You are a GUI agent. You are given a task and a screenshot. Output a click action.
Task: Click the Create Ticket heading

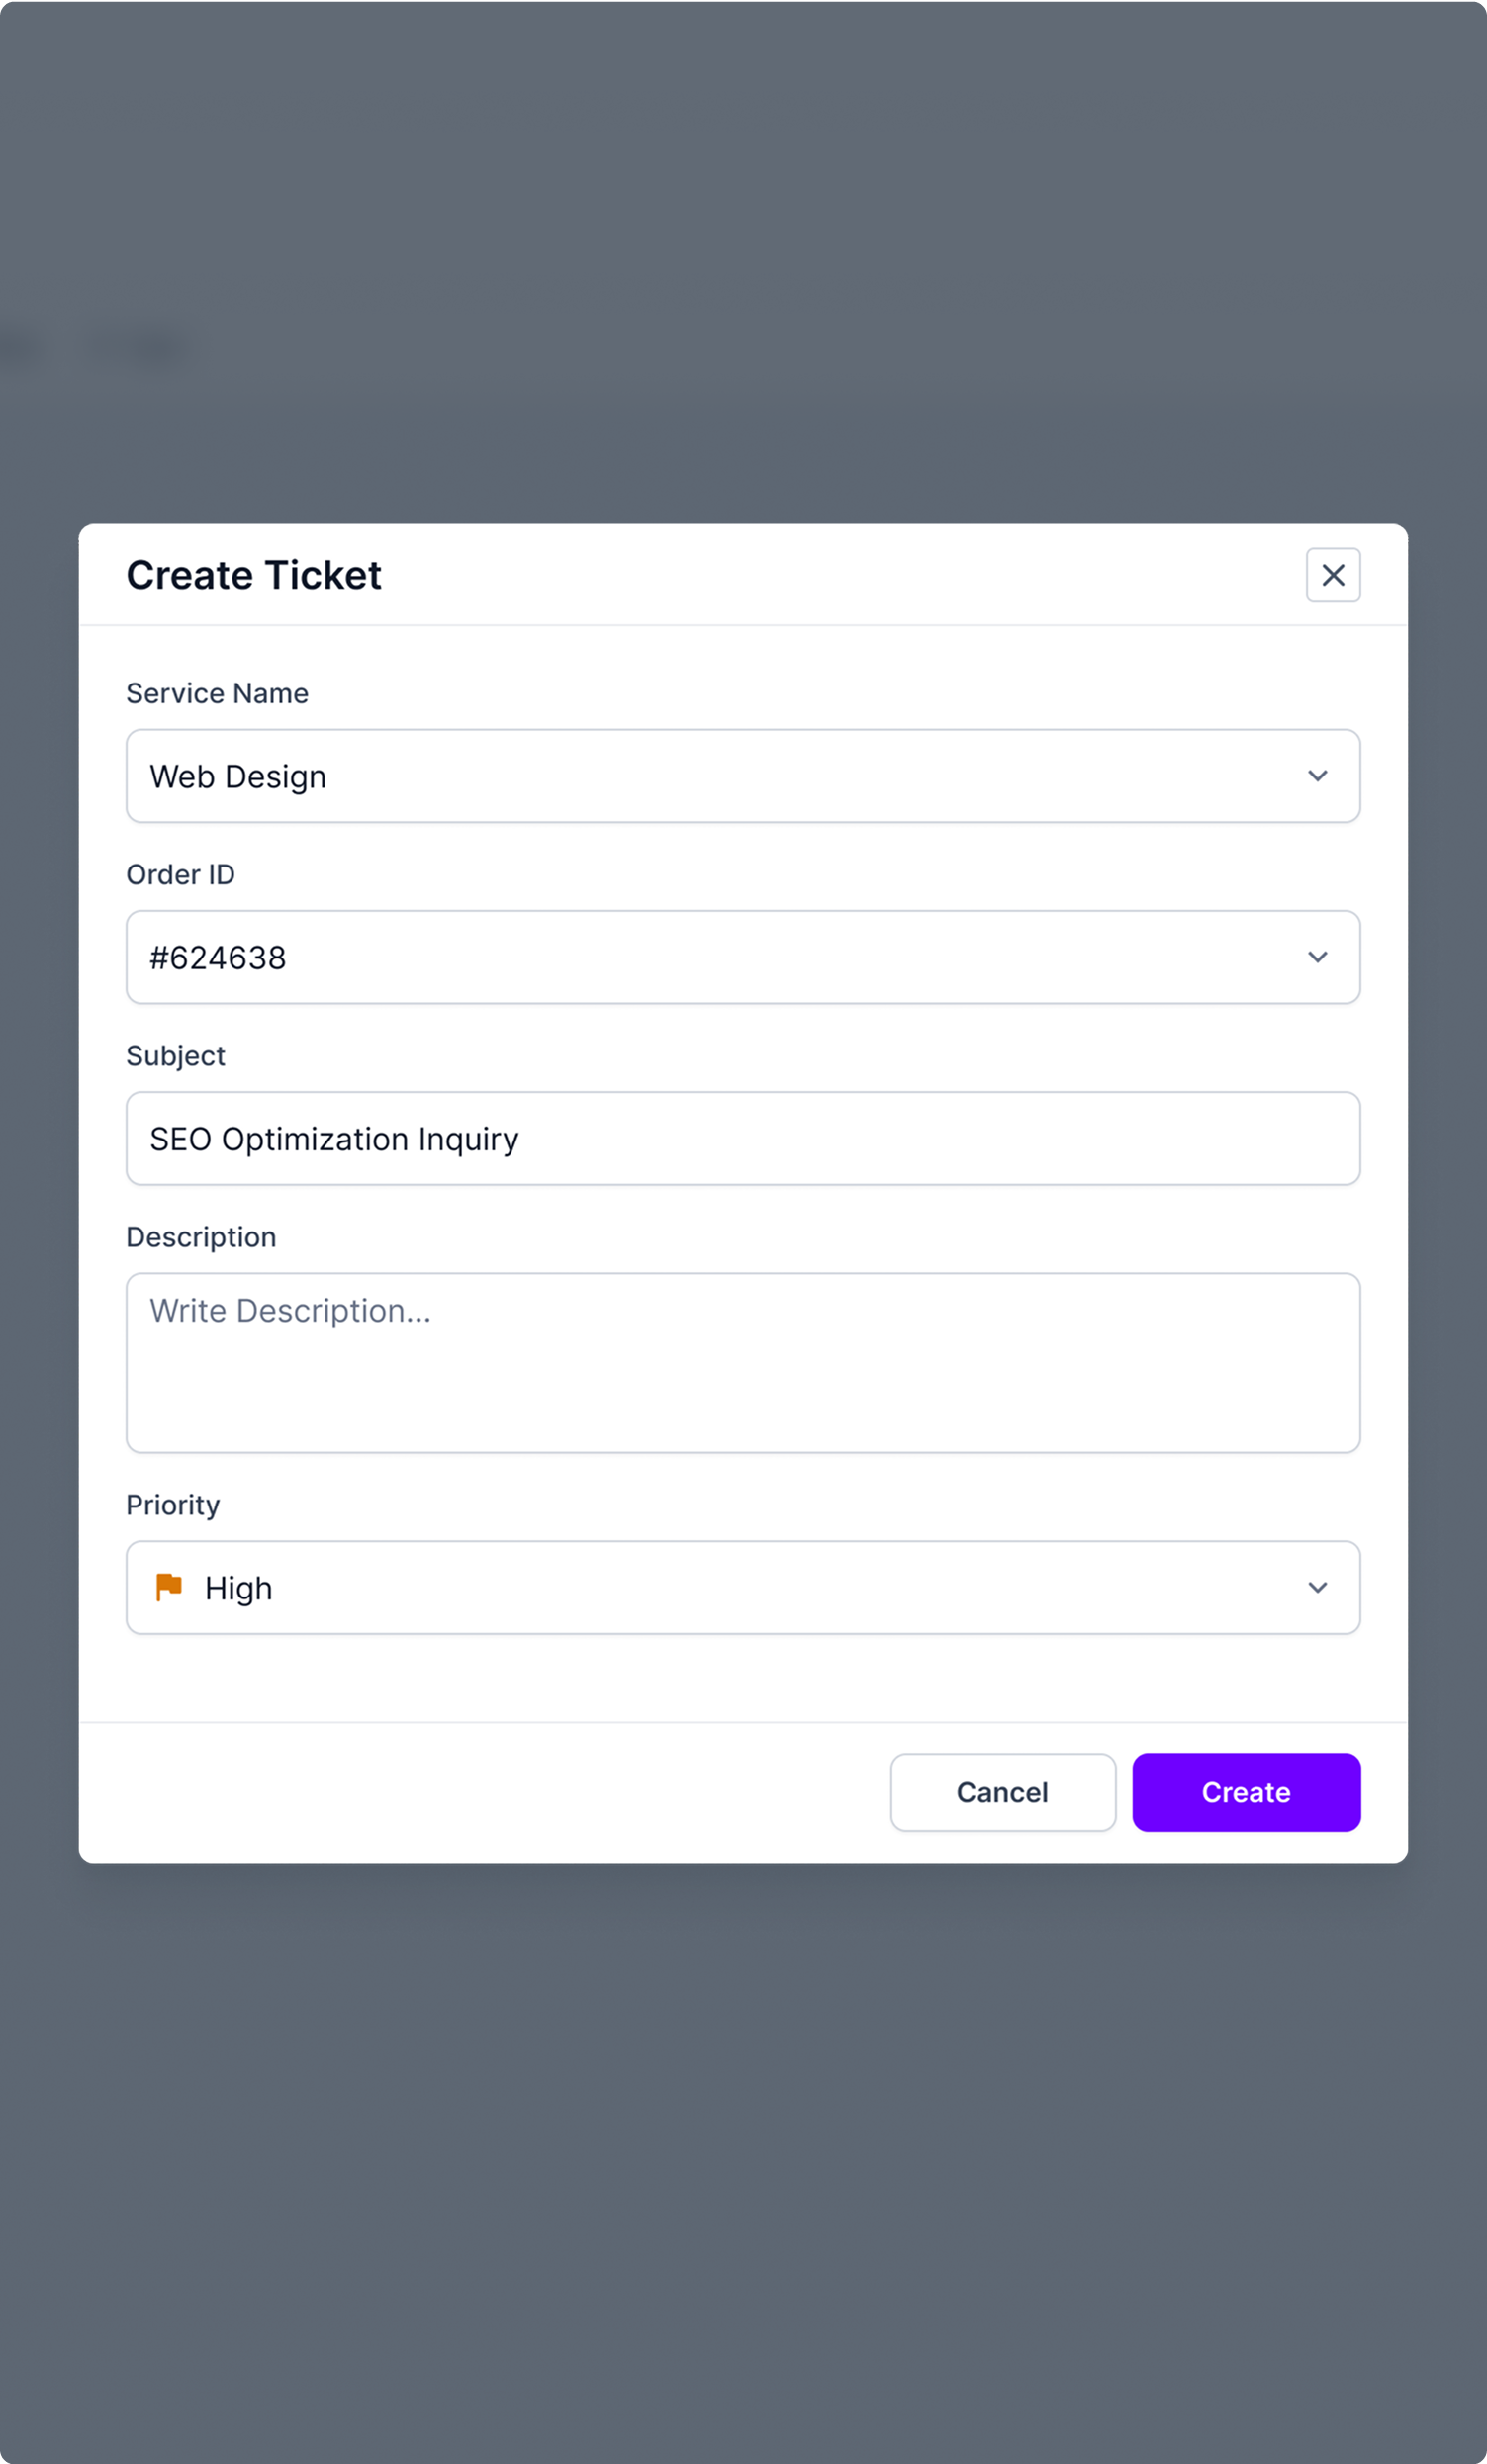254,575
